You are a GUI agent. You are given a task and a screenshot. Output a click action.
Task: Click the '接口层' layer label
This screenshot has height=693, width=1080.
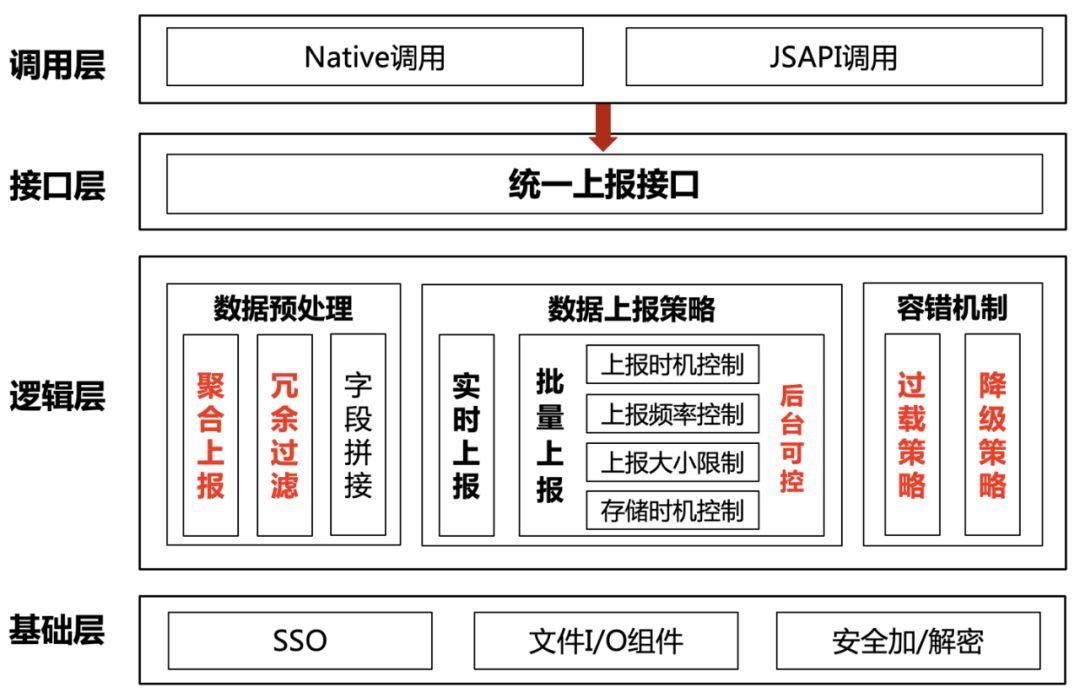[56, 185]
